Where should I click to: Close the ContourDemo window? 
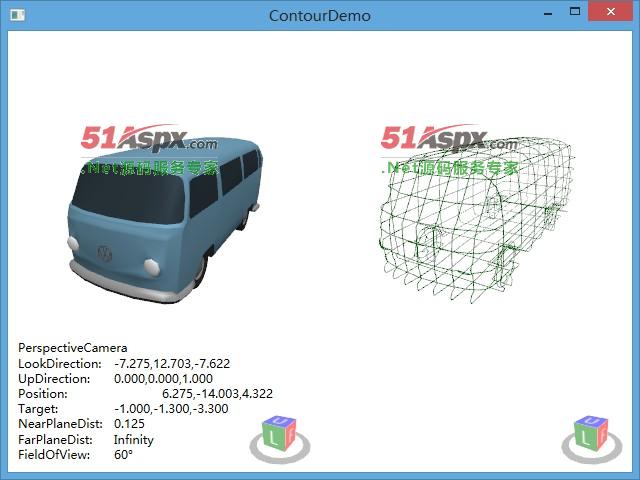point(610,11)
